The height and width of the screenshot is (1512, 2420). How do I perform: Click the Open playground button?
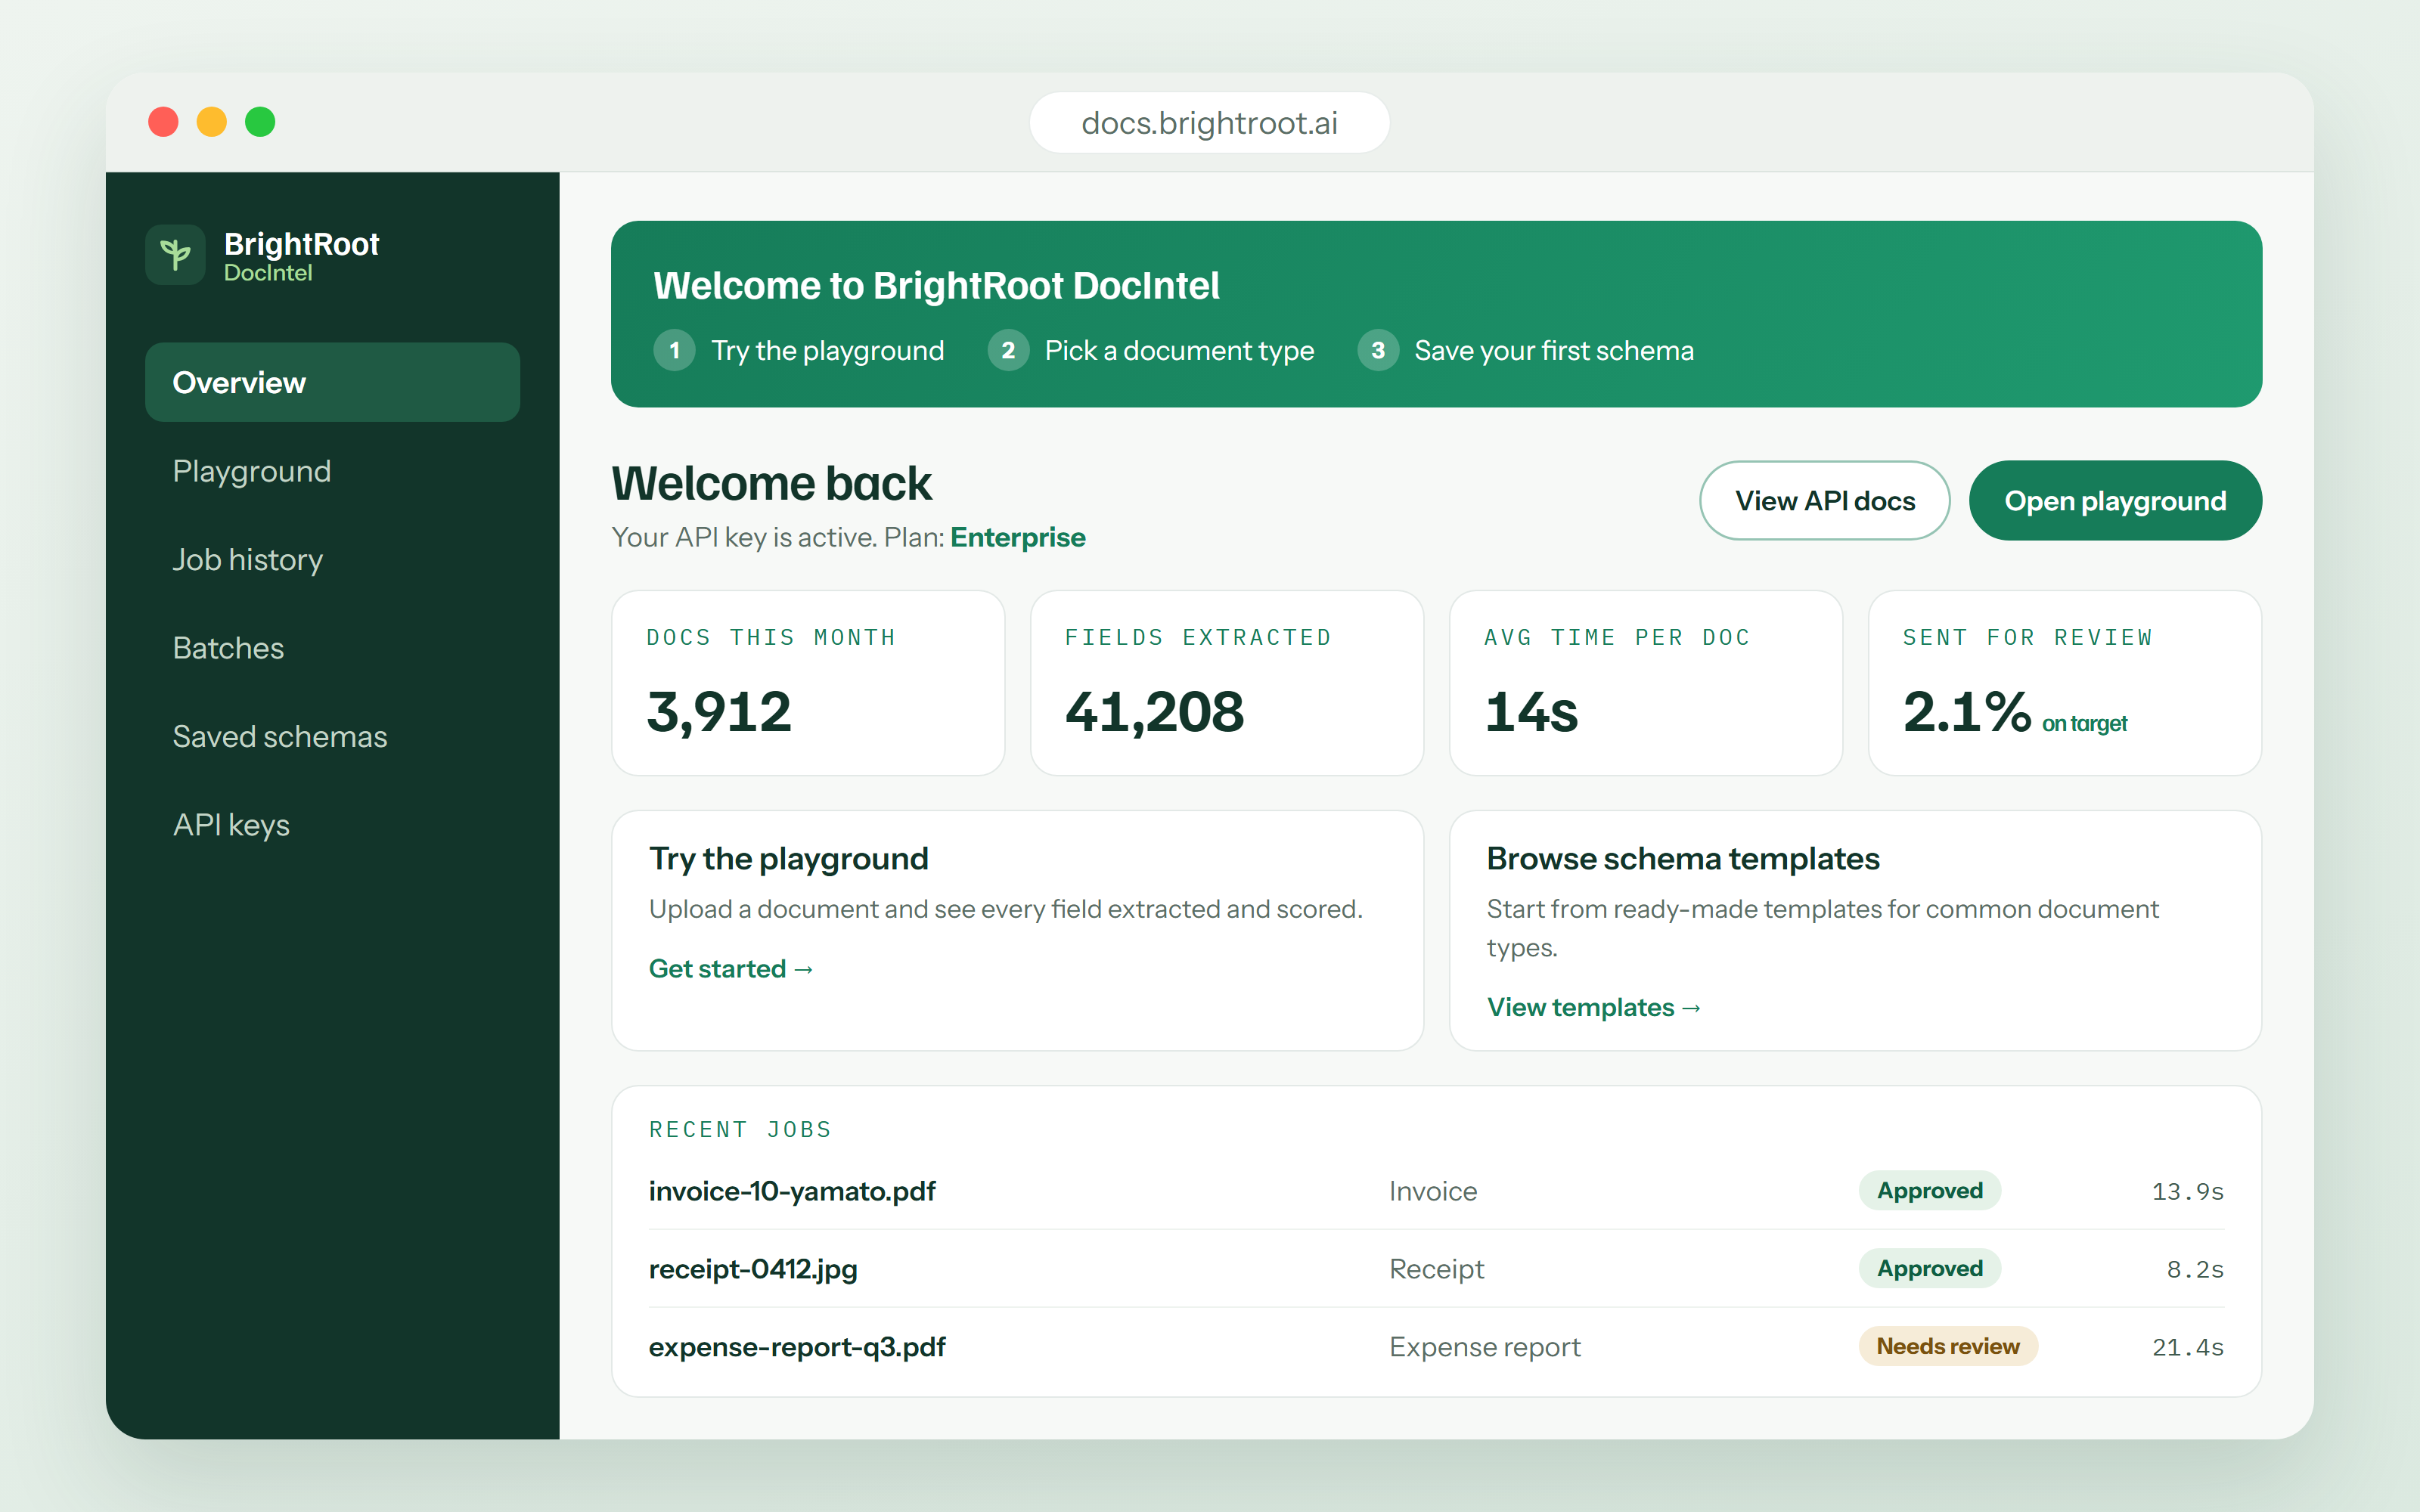(2115, 500)
